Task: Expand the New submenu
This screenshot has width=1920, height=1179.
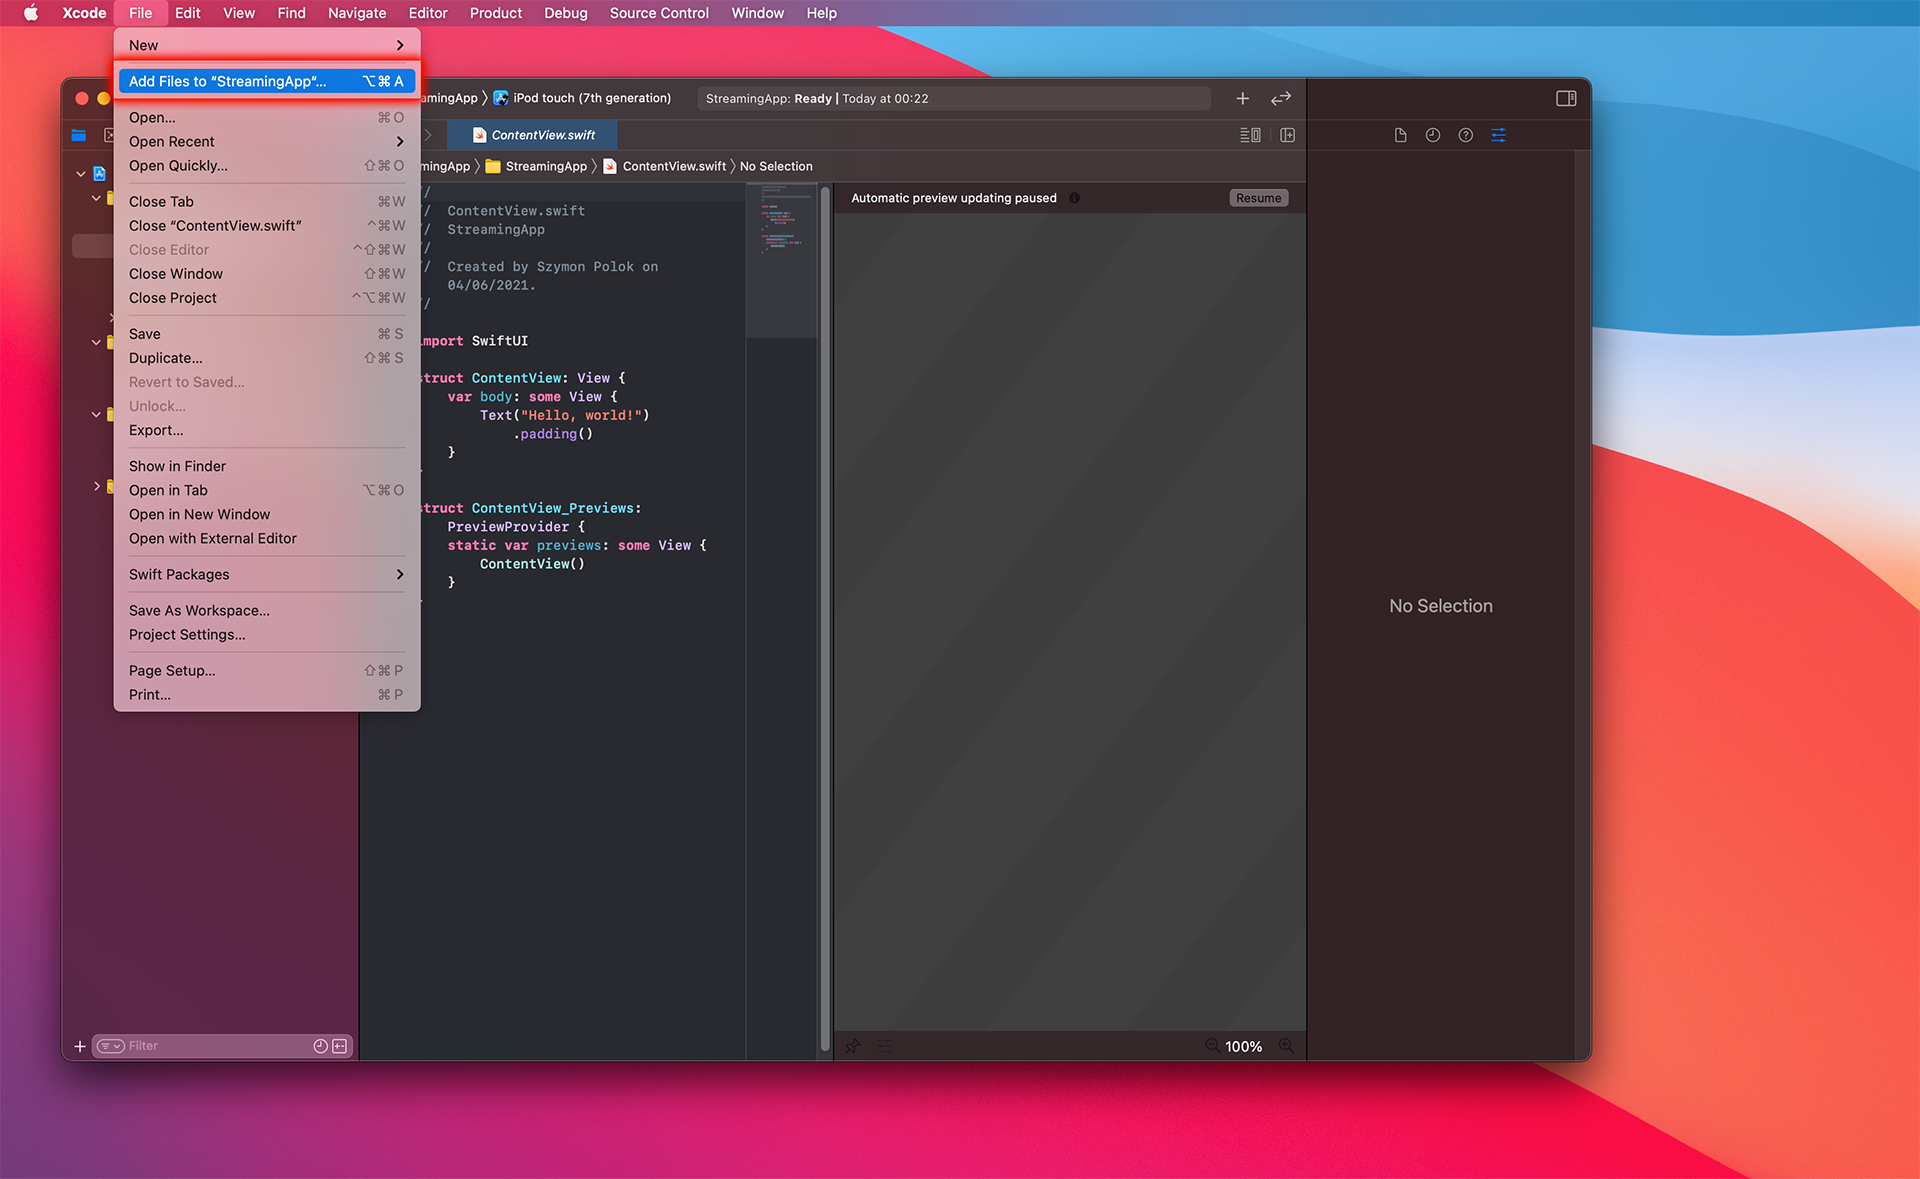Action: pyautogui.click(x=267, y=45)
